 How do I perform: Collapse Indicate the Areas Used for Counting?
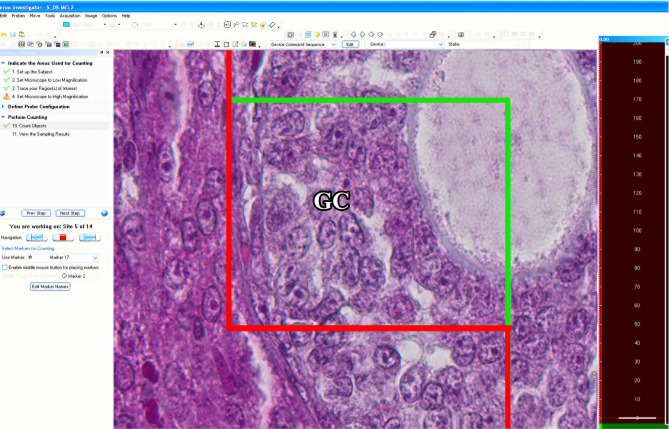tap(3, 63)
